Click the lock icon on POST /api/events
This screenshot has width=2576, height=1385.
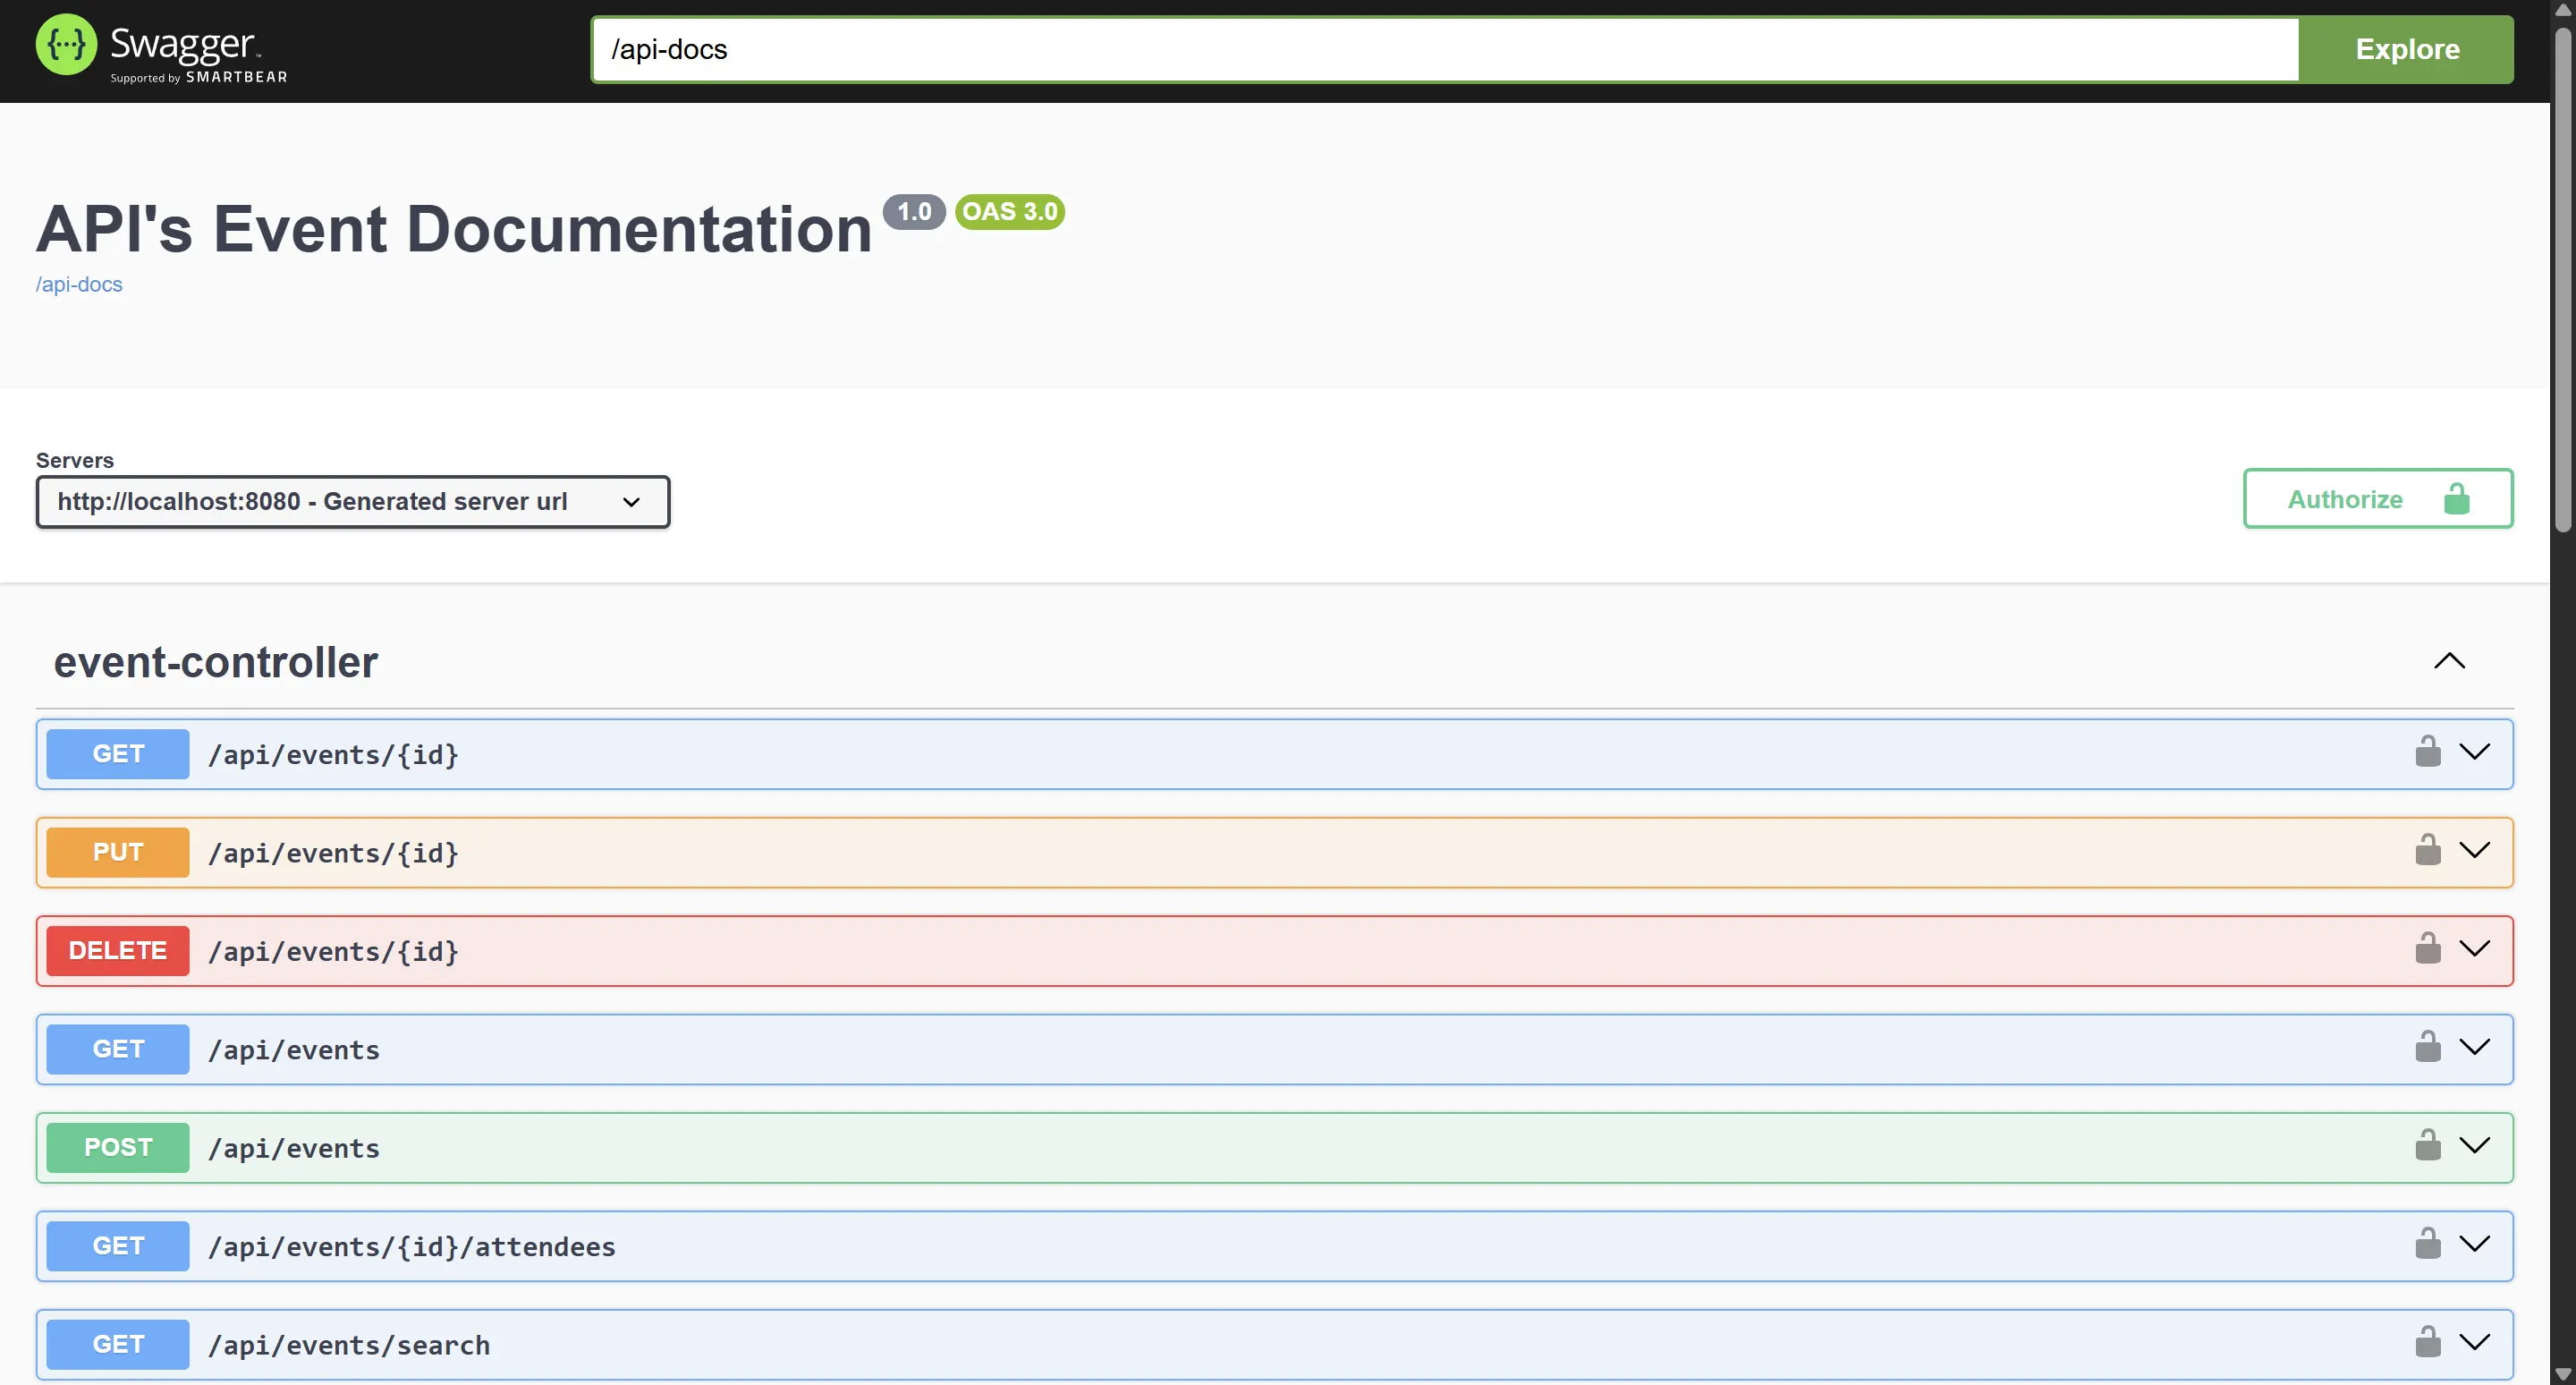2428,1147
